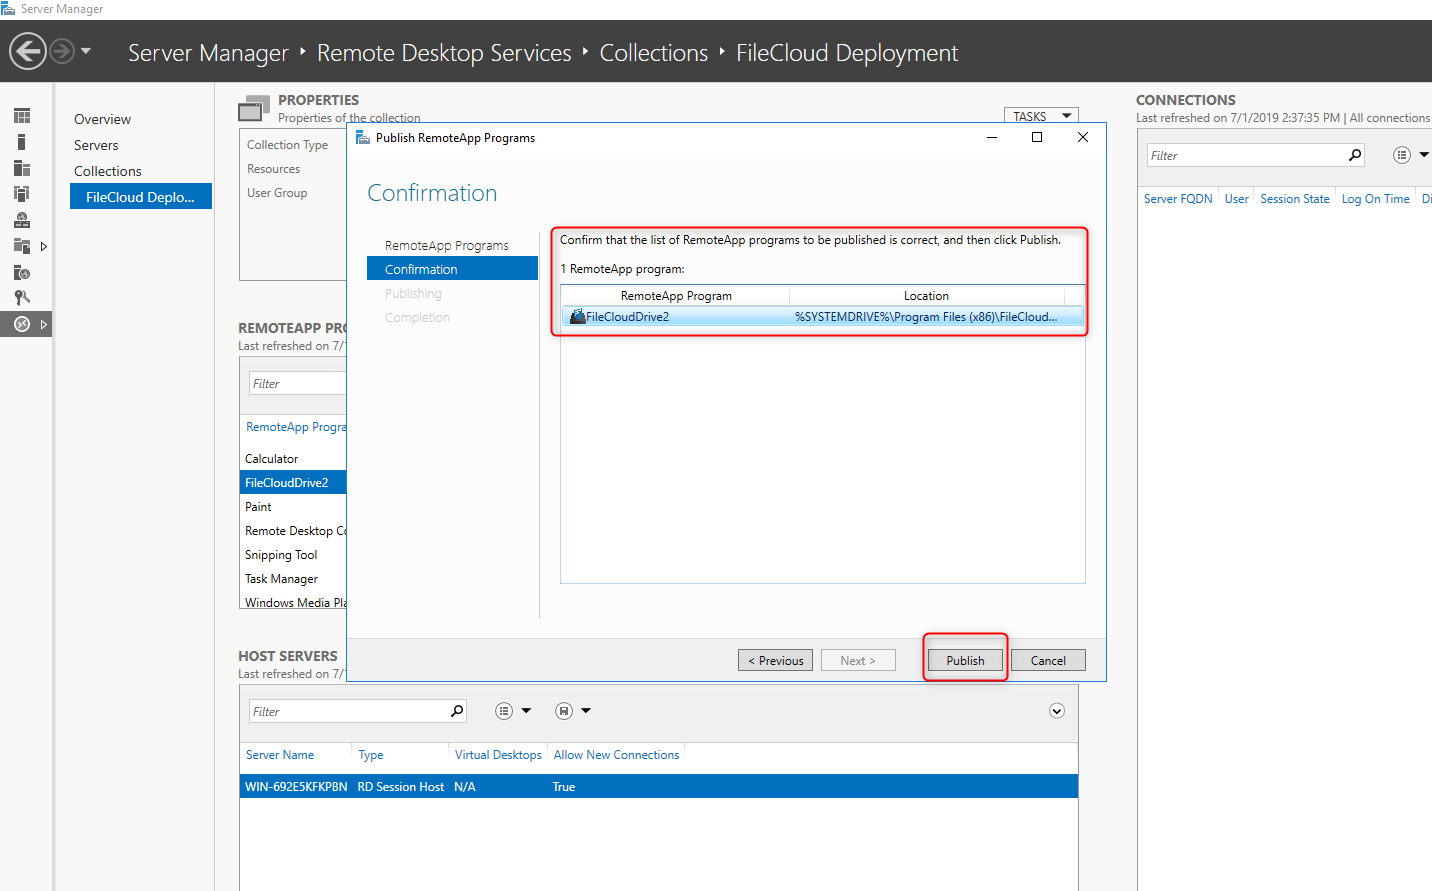
Task: Click the Previous button in the wizard
Action: [775, 660]
